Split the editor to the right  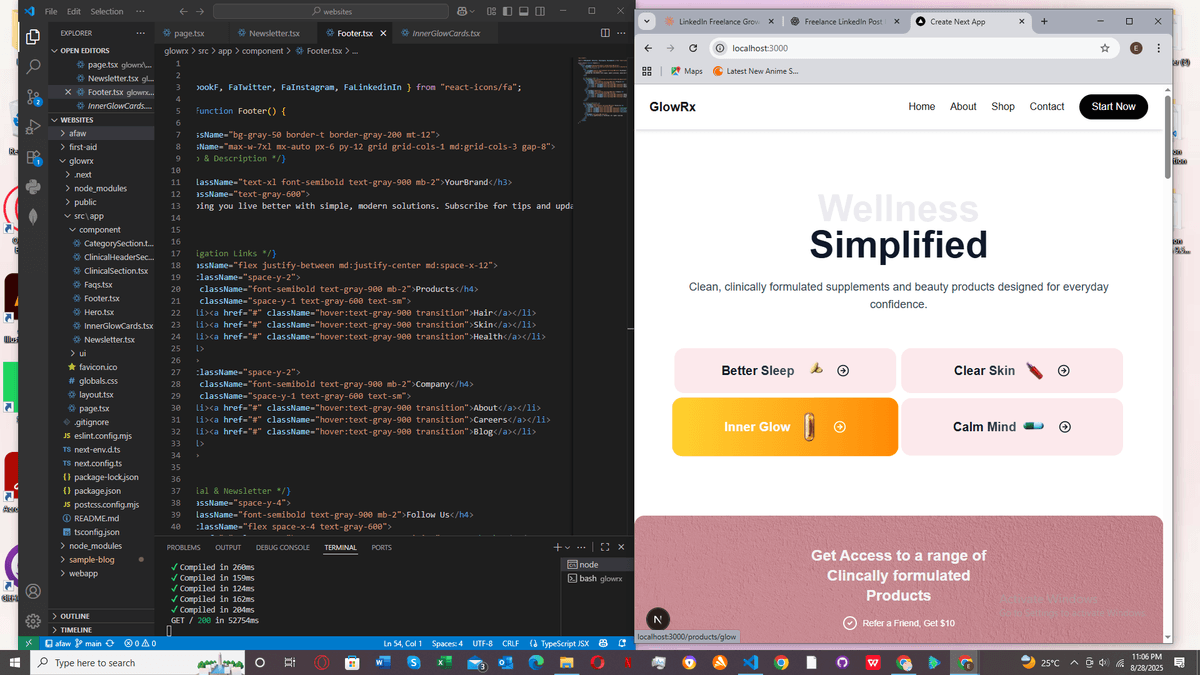[606, 33]
